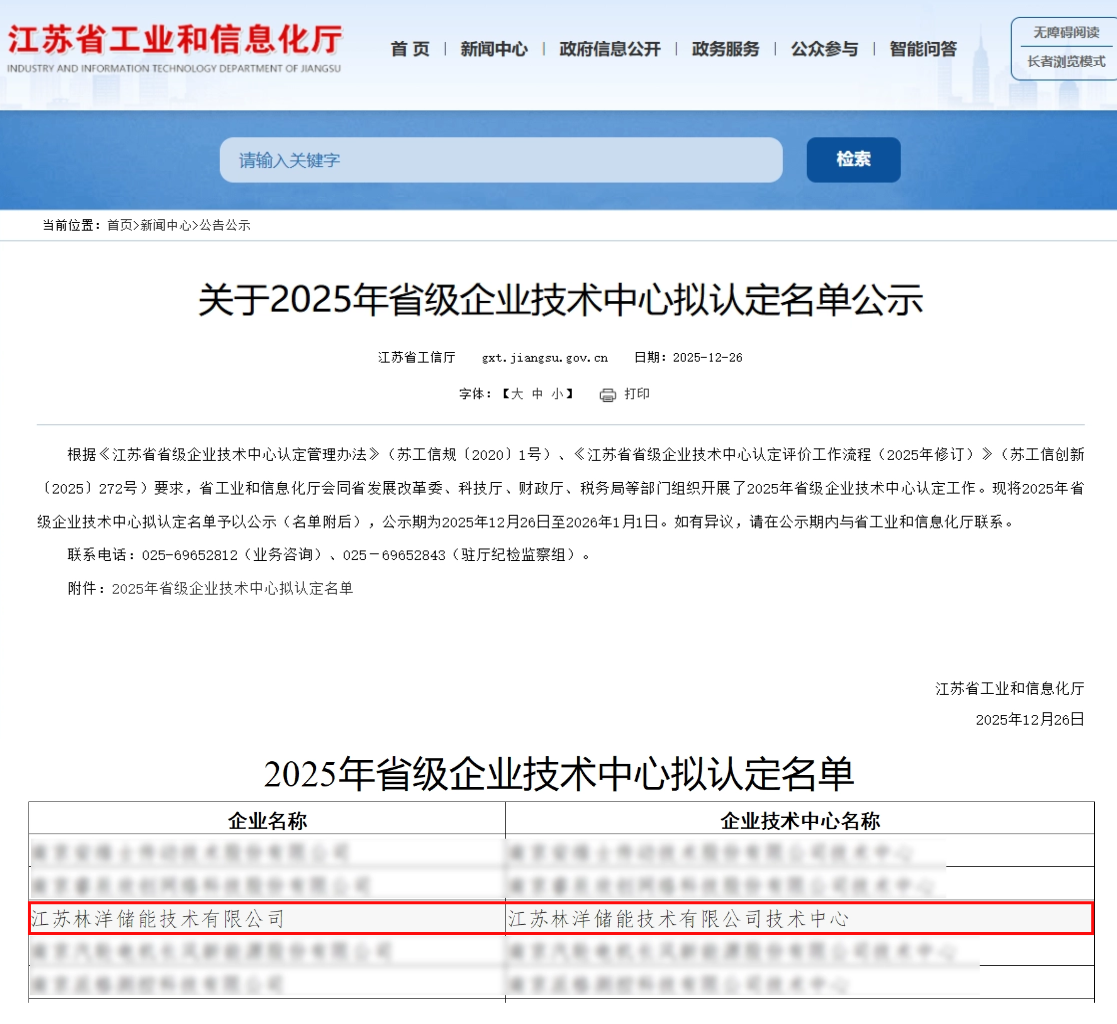Set font size to 中 (medium)

537,394
